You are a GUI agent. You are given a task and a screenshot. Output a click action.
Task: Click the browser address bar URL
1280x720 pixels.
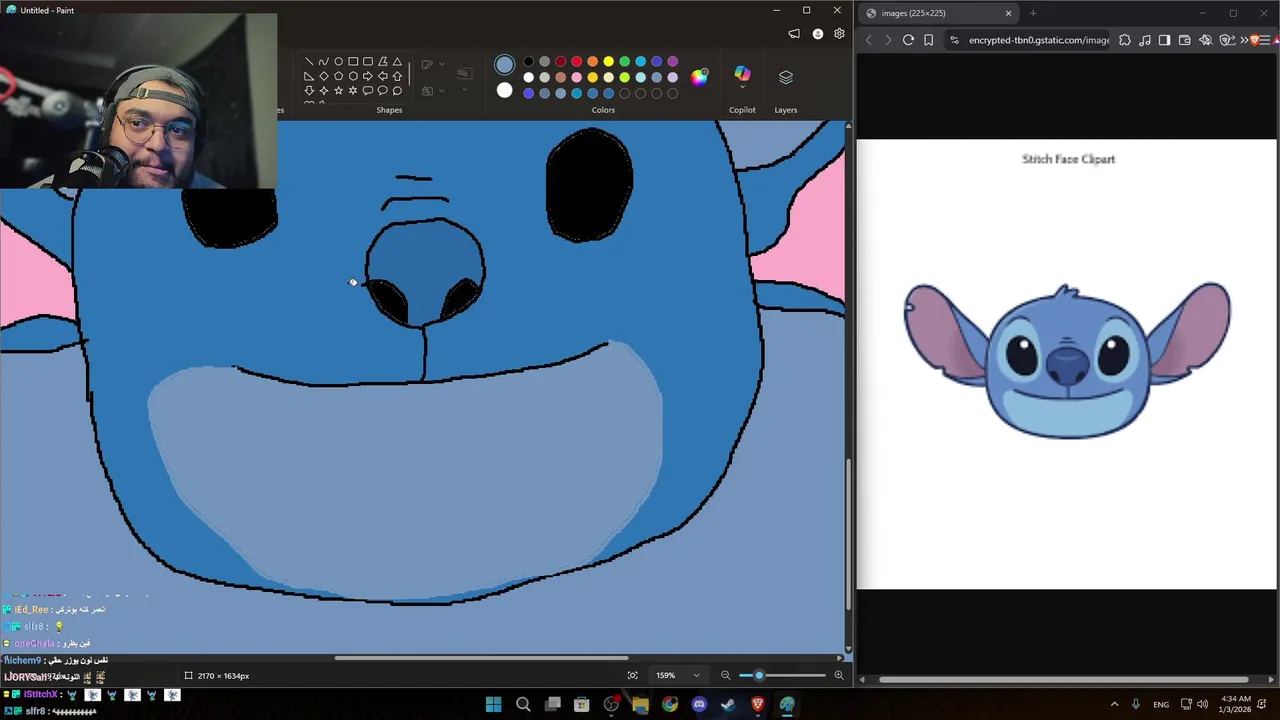click(x=1039, y=40)
